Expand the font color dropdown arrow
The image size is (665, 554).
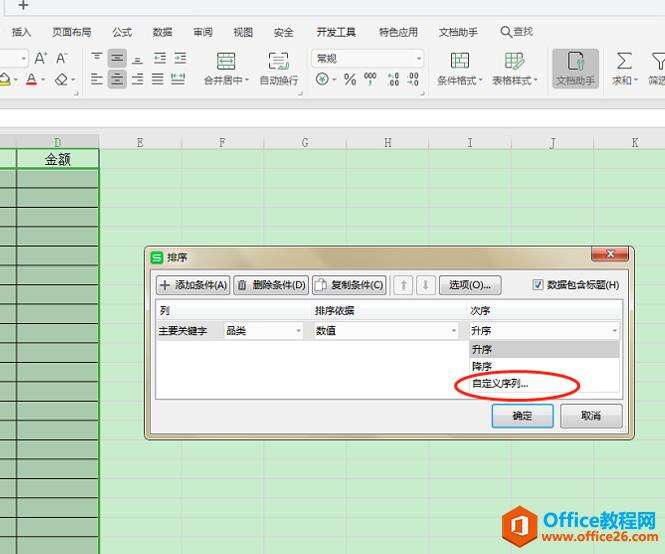(43, 80)
